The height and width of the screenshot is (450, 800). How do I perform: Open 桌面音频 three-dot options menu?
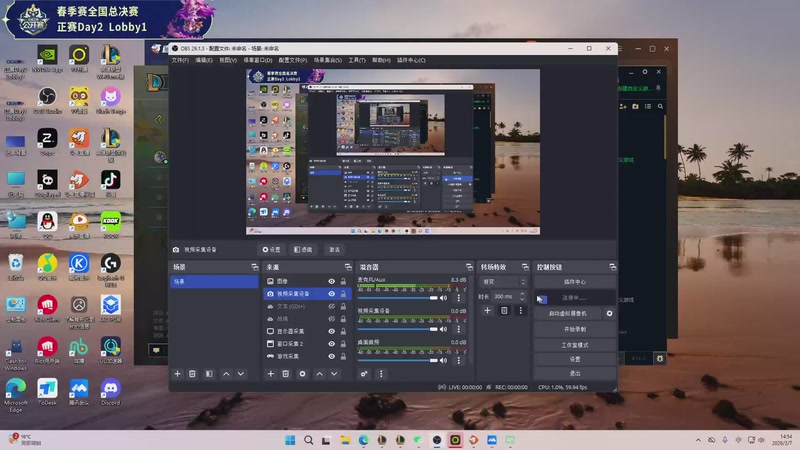click(458, 360)
